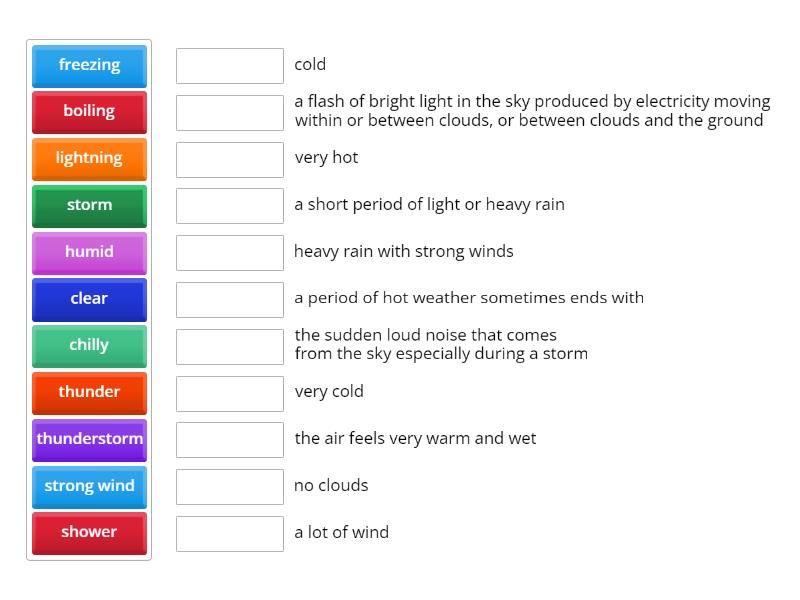Click the answer box next to very hot

coord(229,158)
